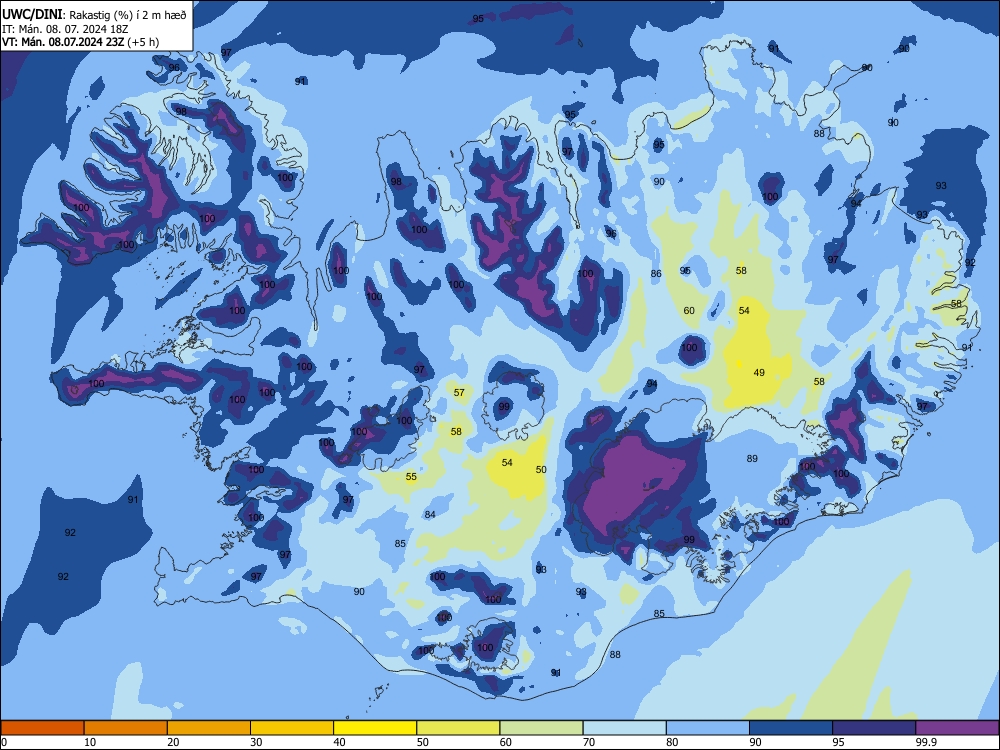Pick the 60–70 light green legend swatch

tap(541, 728)
